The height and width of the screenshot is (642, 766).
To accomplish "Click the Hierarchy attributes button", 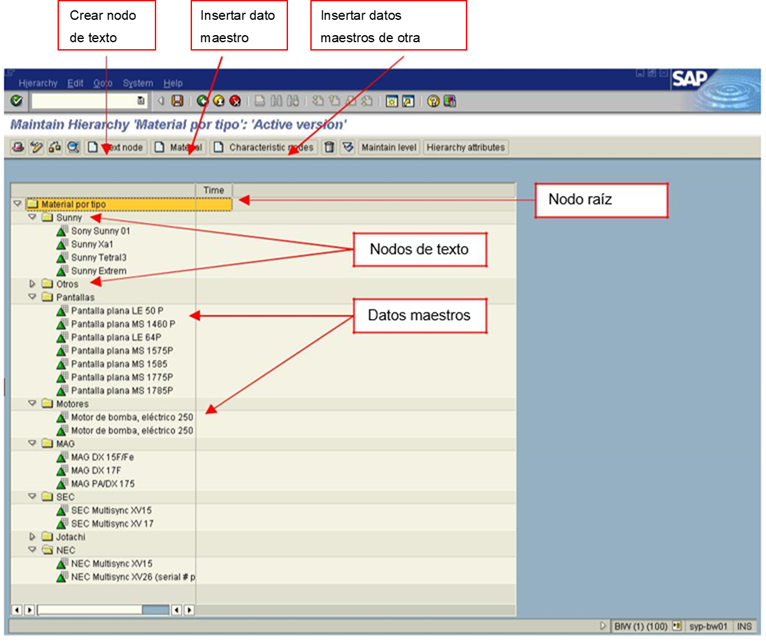I will 465,148.
